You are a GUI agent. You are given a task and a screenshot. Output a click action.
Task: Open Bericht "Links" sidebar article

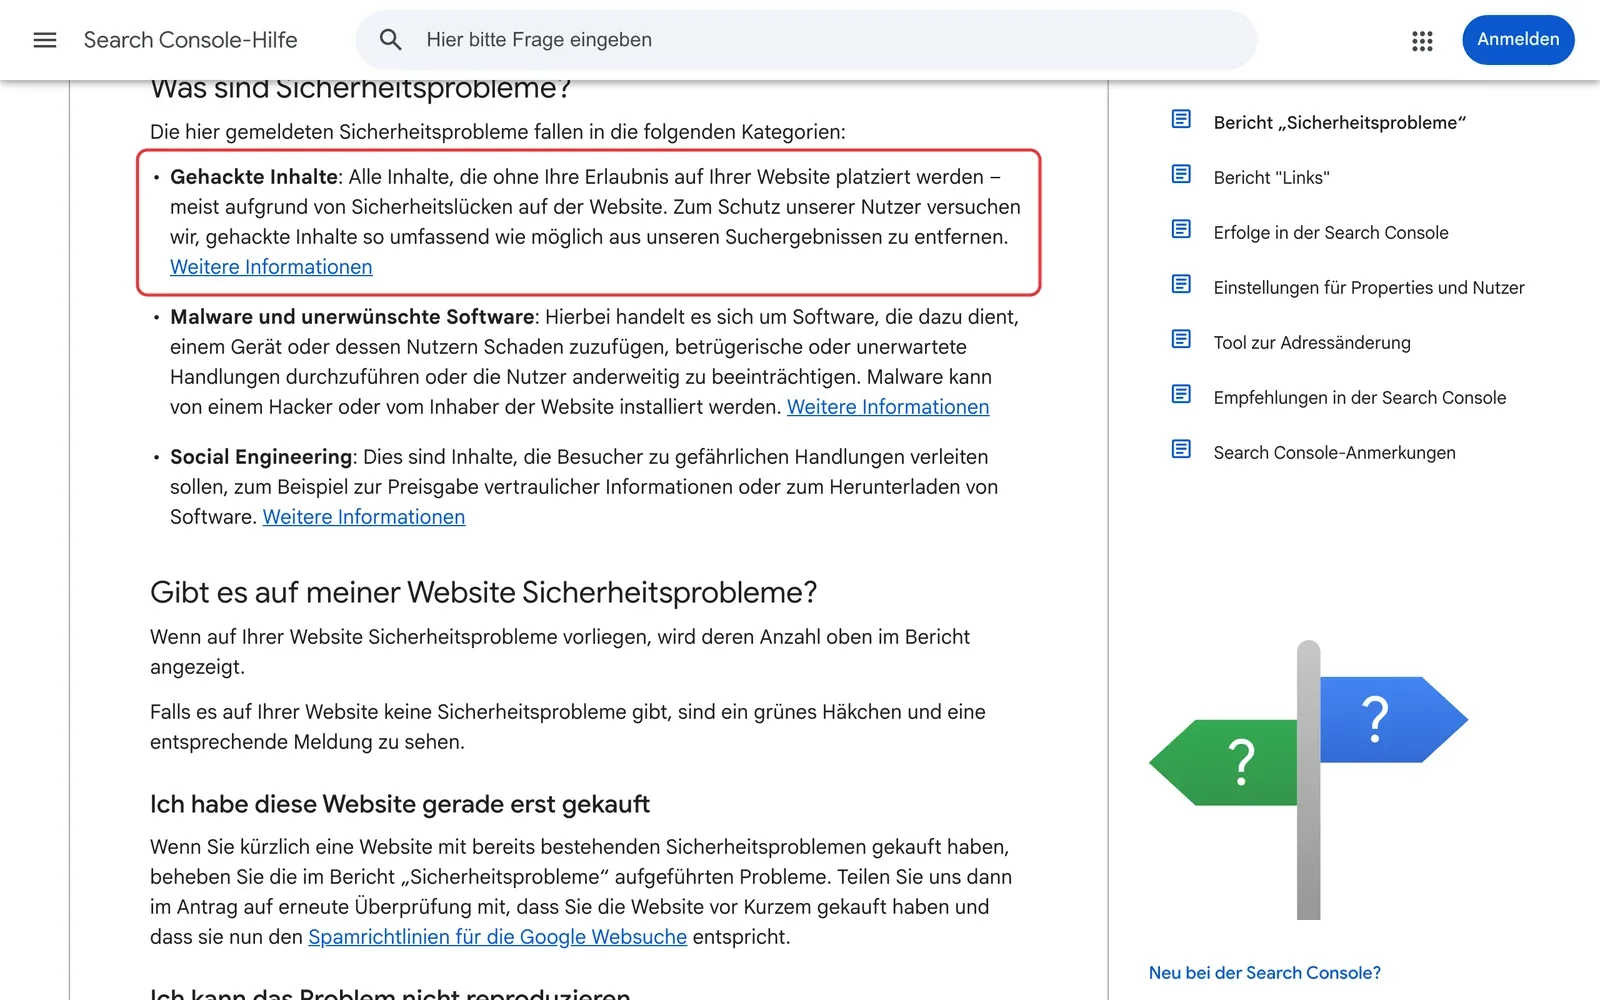[1271, 178]
